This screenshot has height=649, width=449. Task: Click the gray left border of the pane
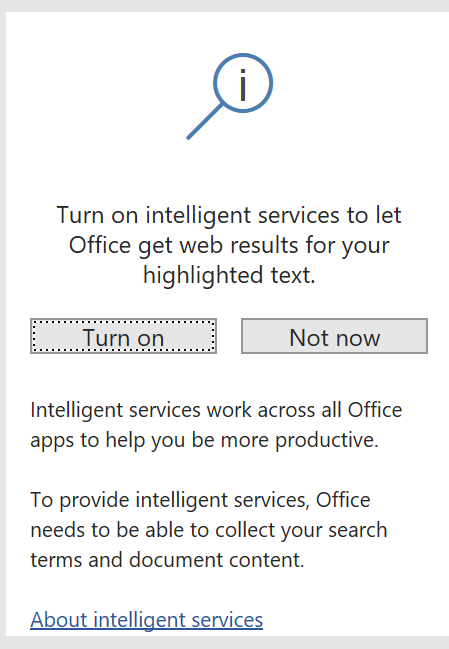coord(2,324)
